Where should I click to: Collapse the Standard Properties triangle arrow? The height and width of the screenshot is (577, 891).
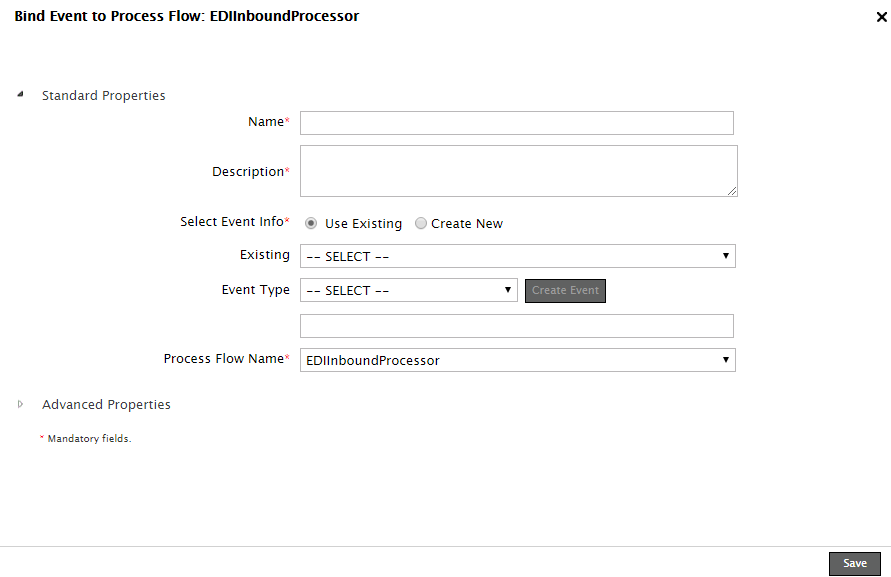click(20, 95)
